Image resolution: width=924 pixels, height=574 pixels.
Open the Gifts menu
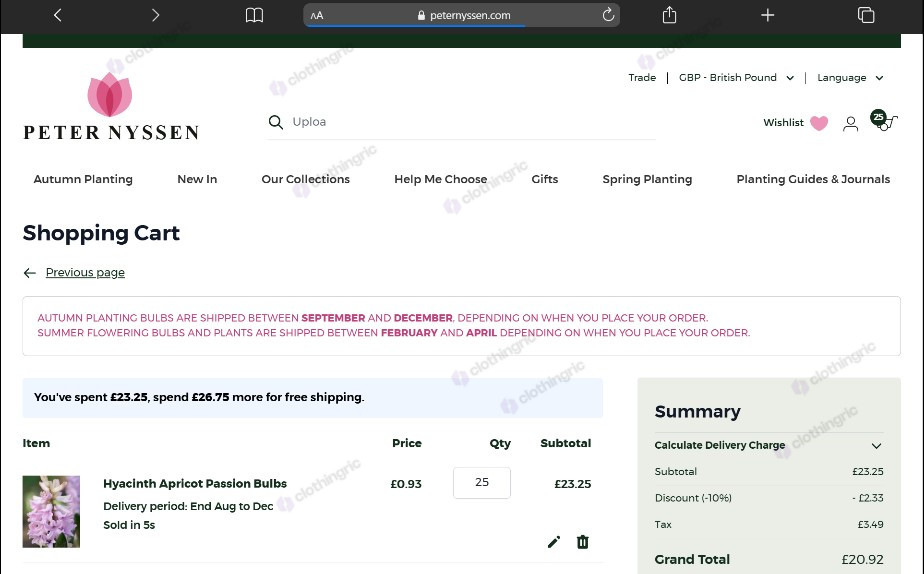point(544,179)
